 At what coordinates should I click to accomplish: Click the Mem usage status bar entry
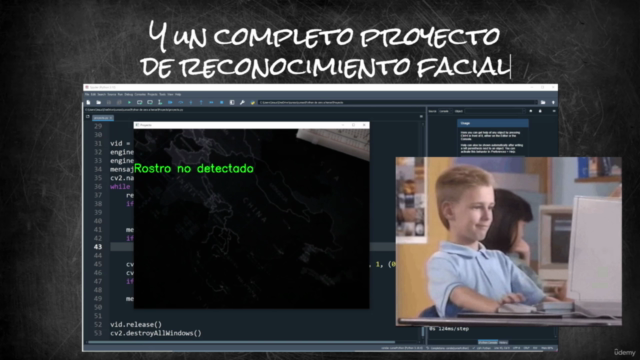coord(547,348)
